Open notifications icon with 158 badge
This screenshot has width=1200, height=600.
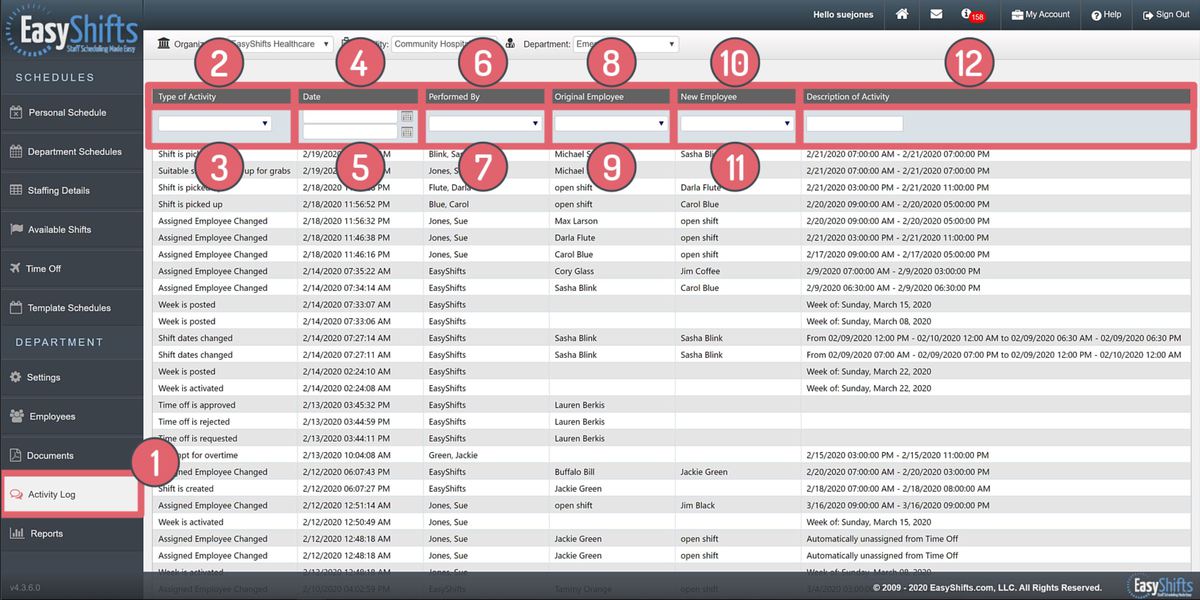tap(971, 15)
